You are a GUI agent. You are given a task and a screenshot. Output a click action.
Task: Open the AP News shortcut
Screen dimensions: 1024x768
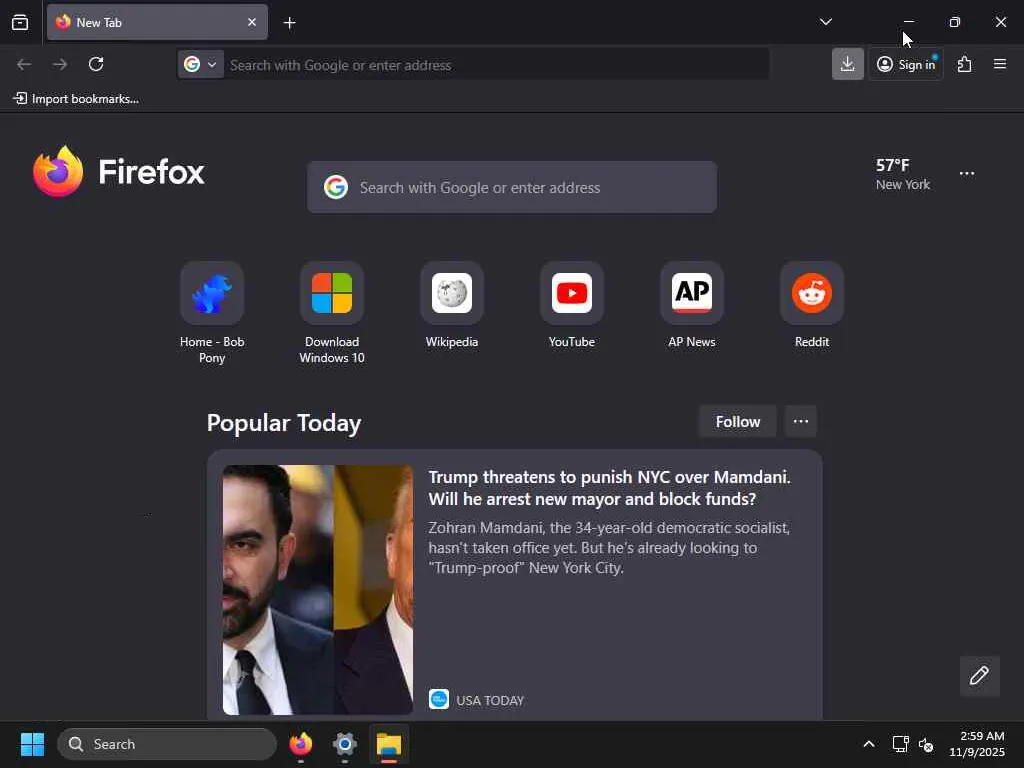point(692,306)
